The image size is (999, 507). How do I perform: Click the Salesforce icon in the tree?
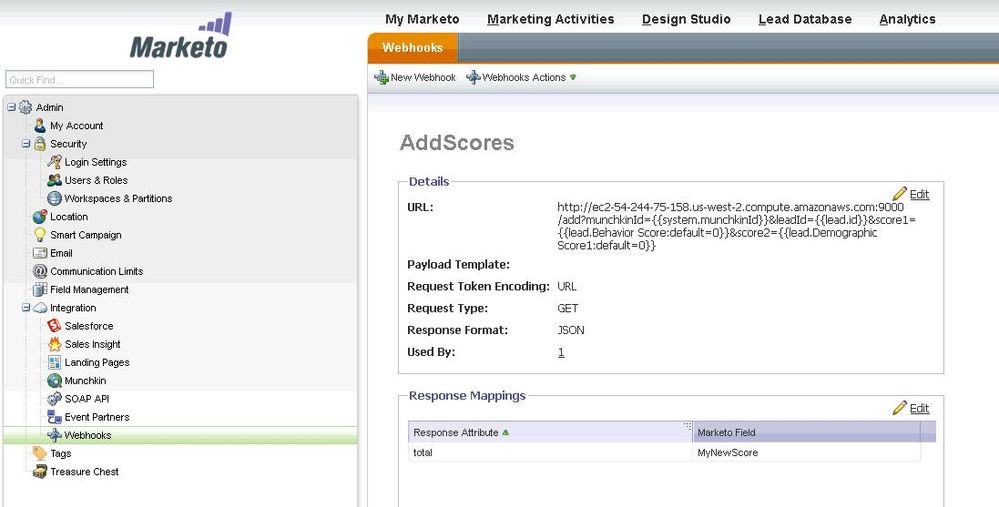[x=55, y=326]
